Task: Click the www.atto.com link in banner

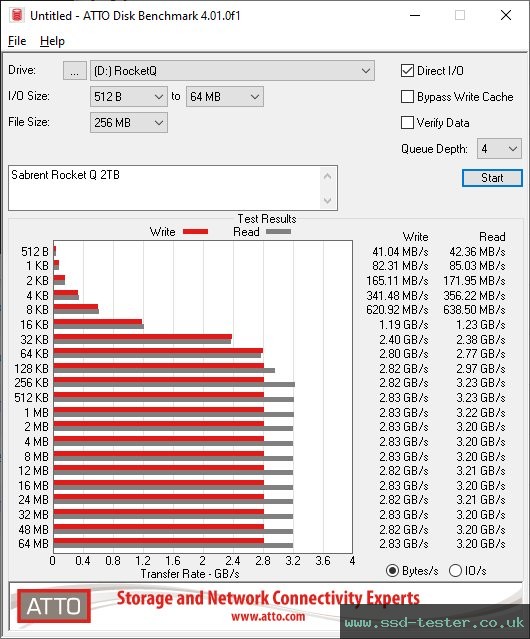Action: (x=268, y=616)
